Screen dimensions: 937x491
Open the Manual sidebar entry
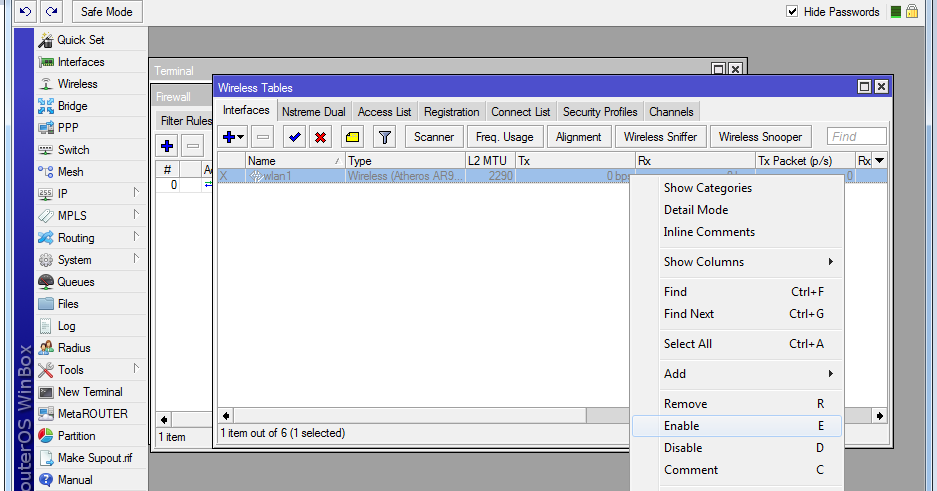coord(75,480)
